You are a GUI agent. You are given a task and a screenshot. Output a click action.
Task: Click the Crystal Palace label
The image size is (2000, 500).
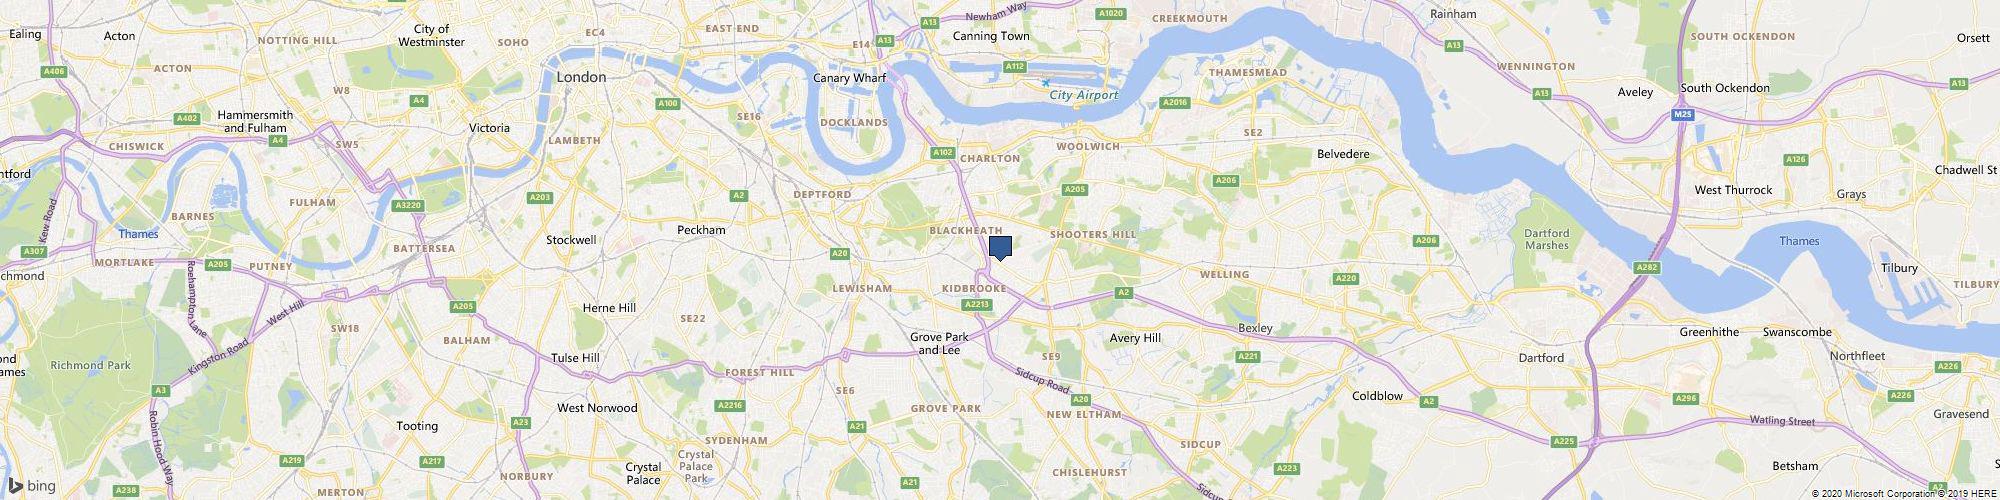point(643,473)
